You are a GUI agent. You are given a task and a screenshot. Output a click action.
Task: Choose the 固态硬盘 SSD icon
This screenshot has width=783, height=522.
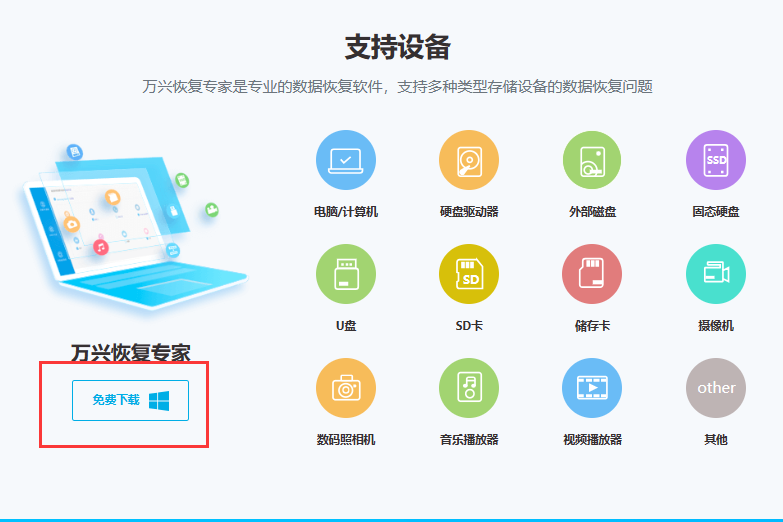(x=716, y=160)
